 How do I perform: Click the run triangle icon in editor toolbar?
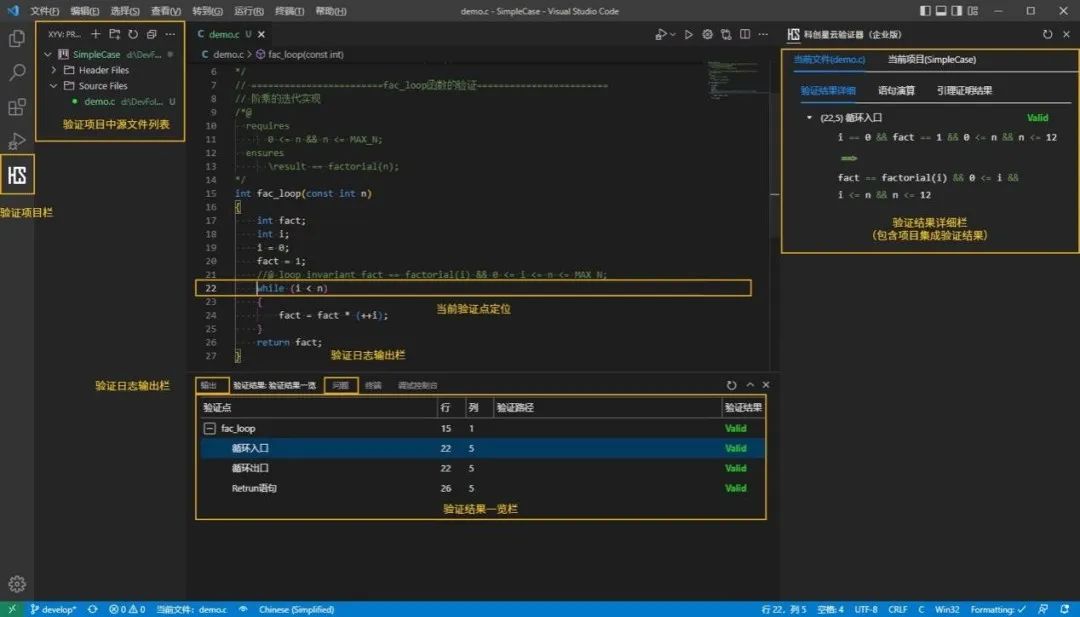688,34
